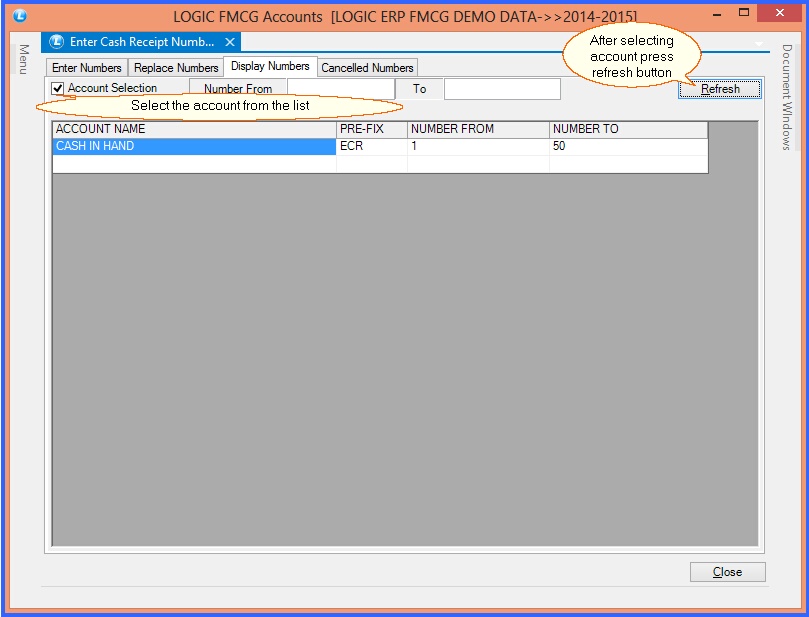Open the document tab list dropdown arrow
This screenshot has width=809, height=617.
(x=758, y=44)
